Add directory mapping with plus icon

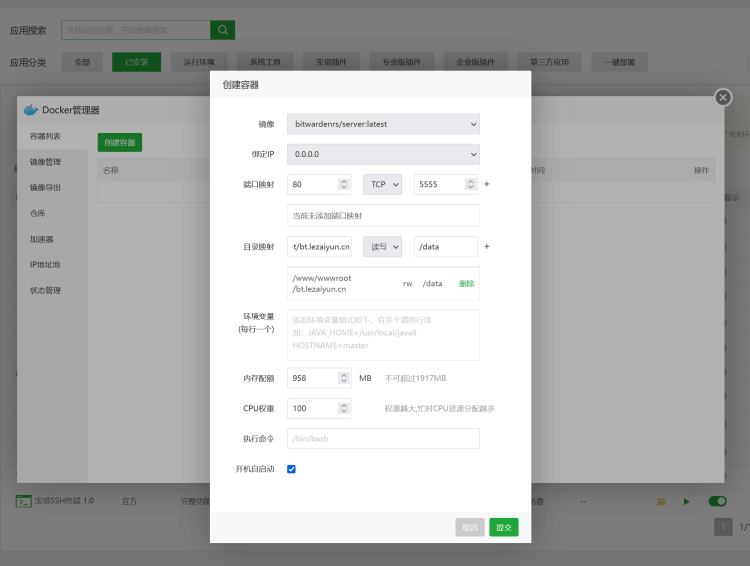click(x=486, y=246)
